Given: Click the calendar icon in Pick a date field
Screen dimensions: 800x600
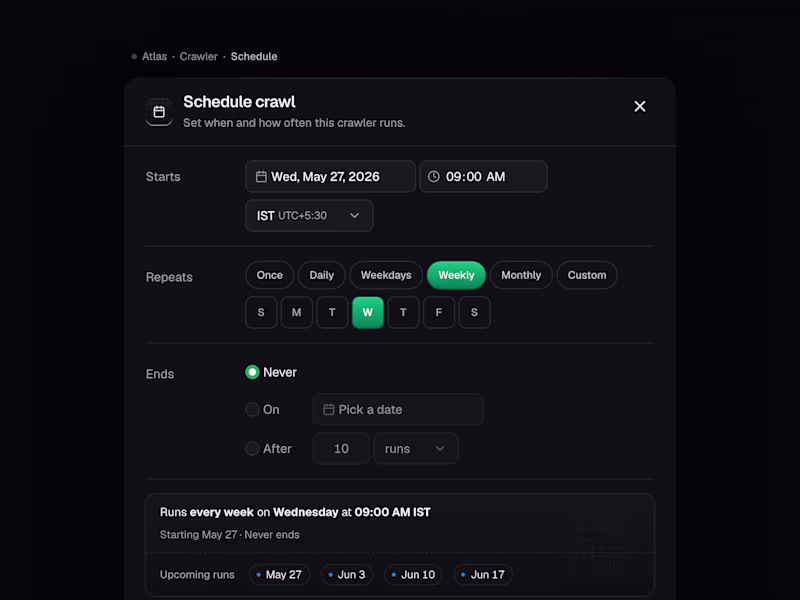Looking at the screenshot, I should tap(329, 410).
